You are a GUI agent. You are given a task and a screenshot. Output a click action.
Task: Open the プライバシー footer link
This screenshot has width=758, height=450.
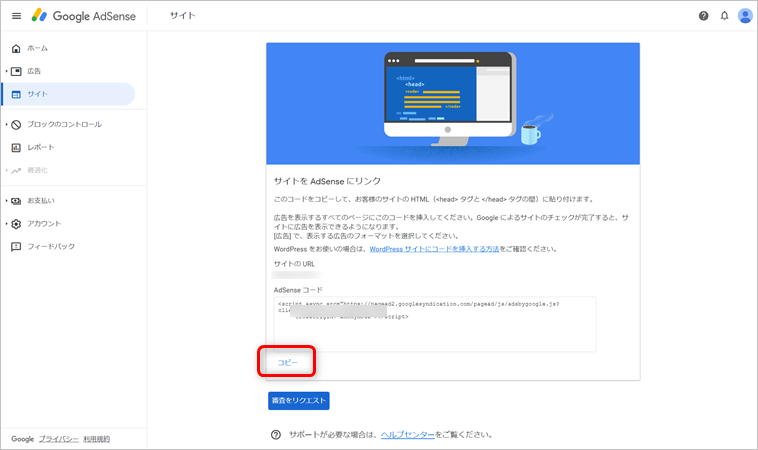pyautogui.click(x=58, y=439)
